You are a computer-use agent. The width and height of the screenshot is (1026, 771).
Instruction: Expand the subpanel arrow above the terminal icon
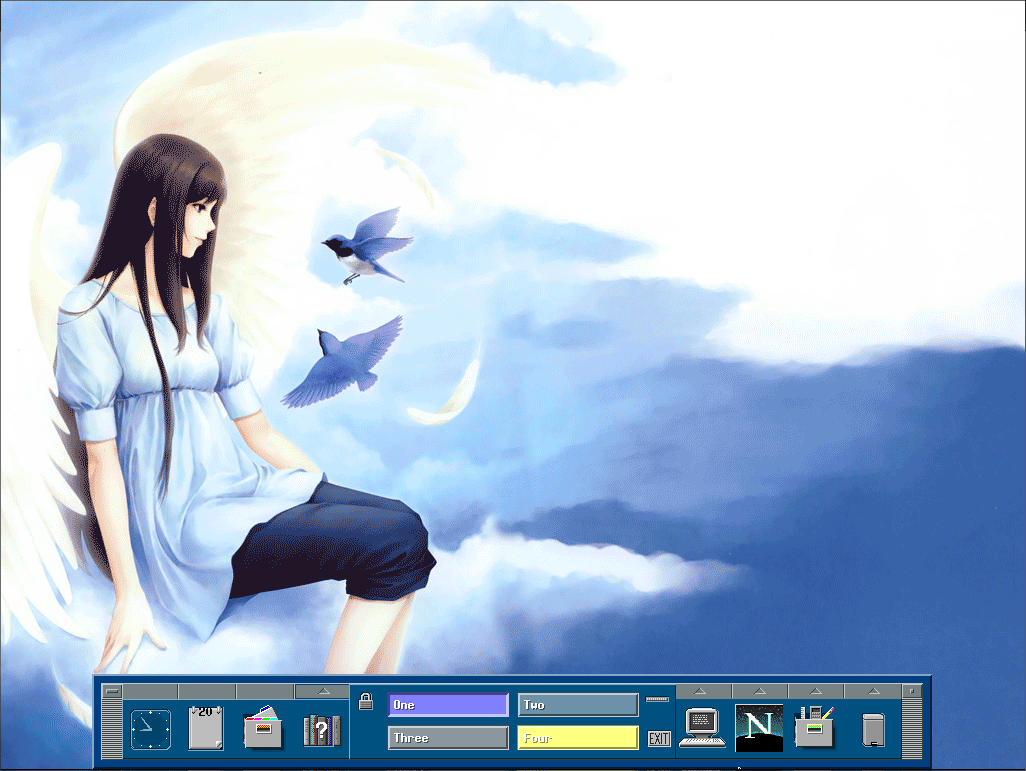tap(702, 691)
